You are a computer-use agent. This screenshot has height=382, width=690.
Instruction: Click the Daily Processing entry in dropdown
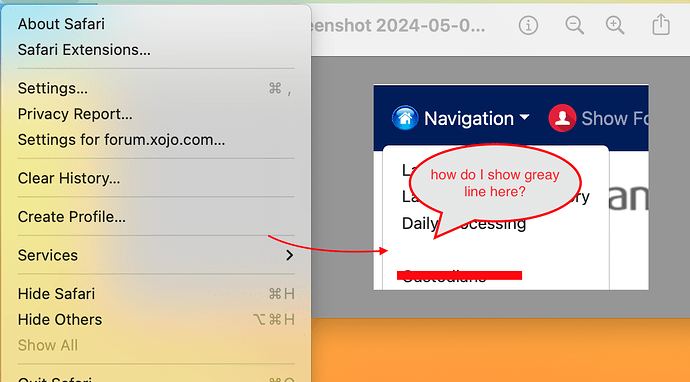tap(464, 224)
